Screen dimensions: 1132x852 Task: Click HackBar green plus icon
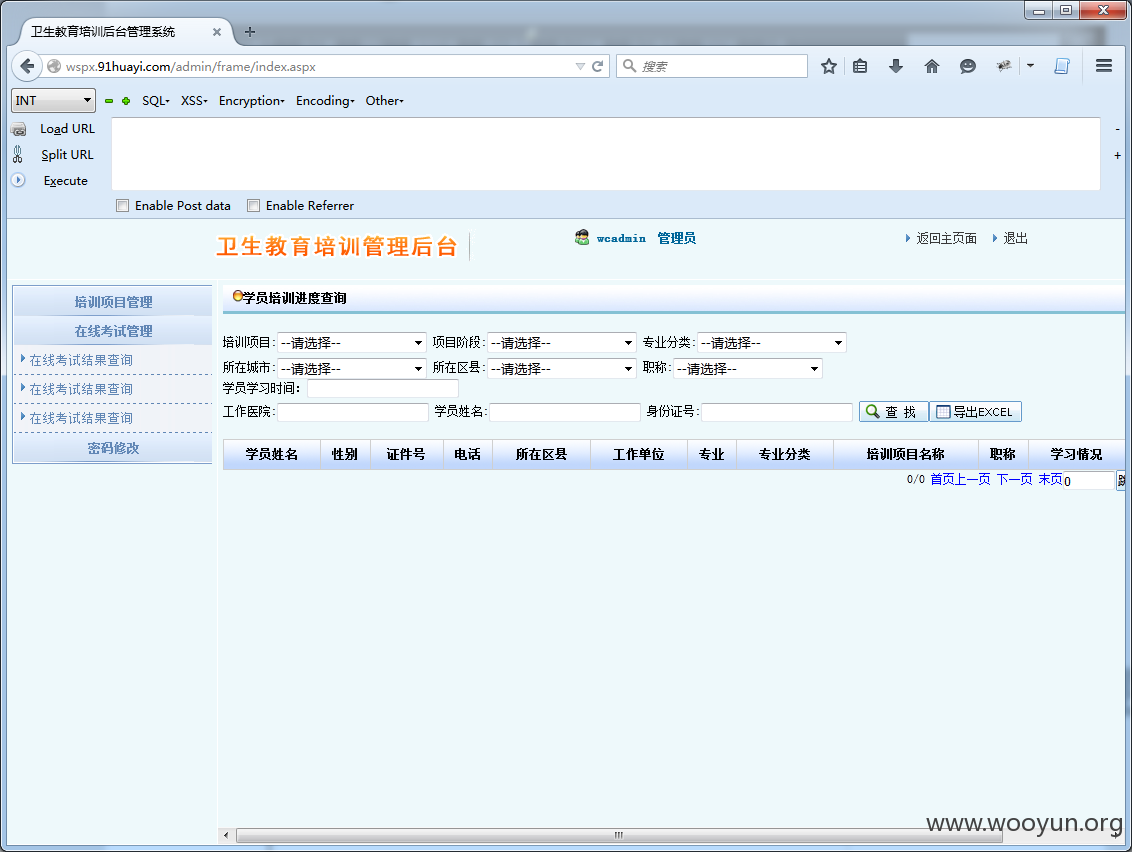(x=126, y=101)
